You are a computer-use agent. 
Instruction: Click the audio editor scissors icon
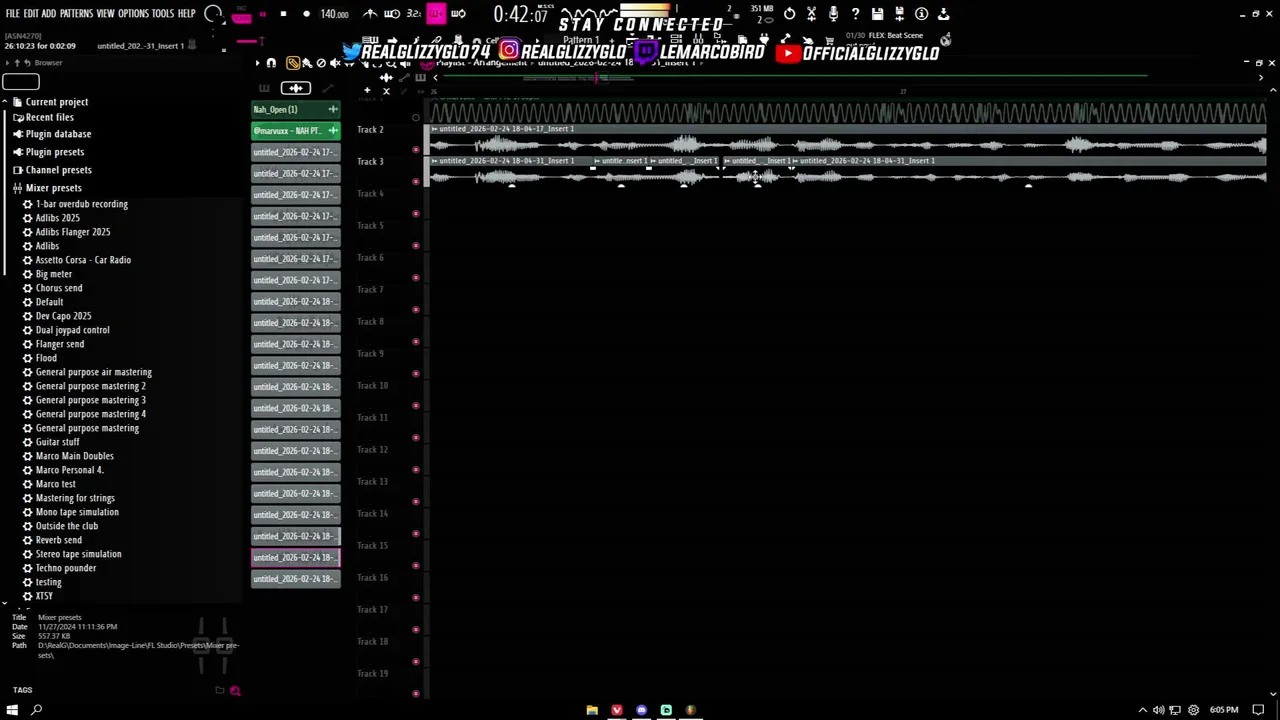811,14
